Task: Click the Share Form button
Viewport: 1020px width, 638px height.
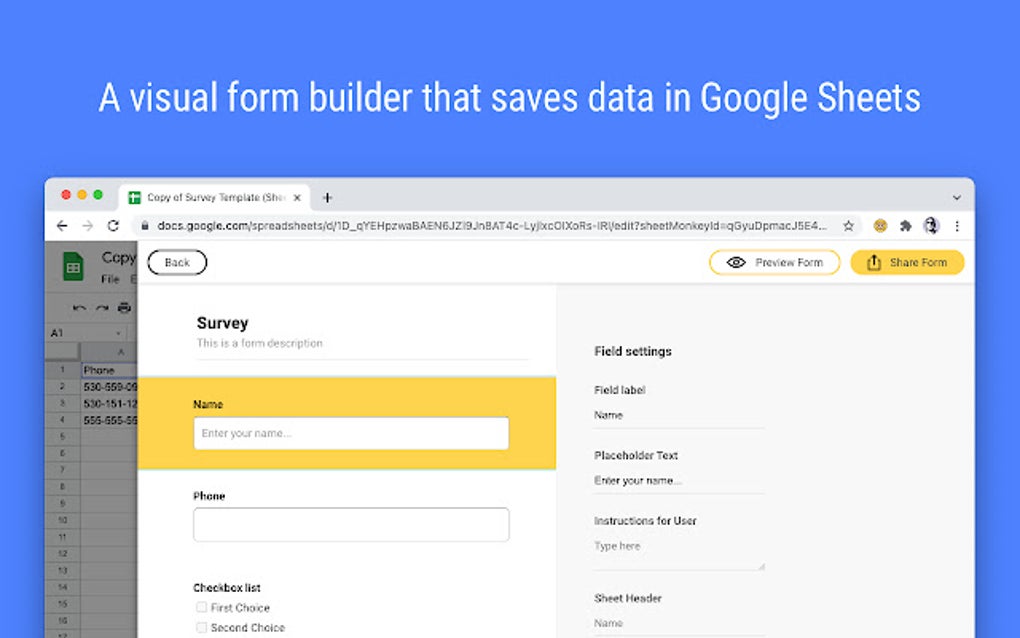Action: click(x=907, y=262)
